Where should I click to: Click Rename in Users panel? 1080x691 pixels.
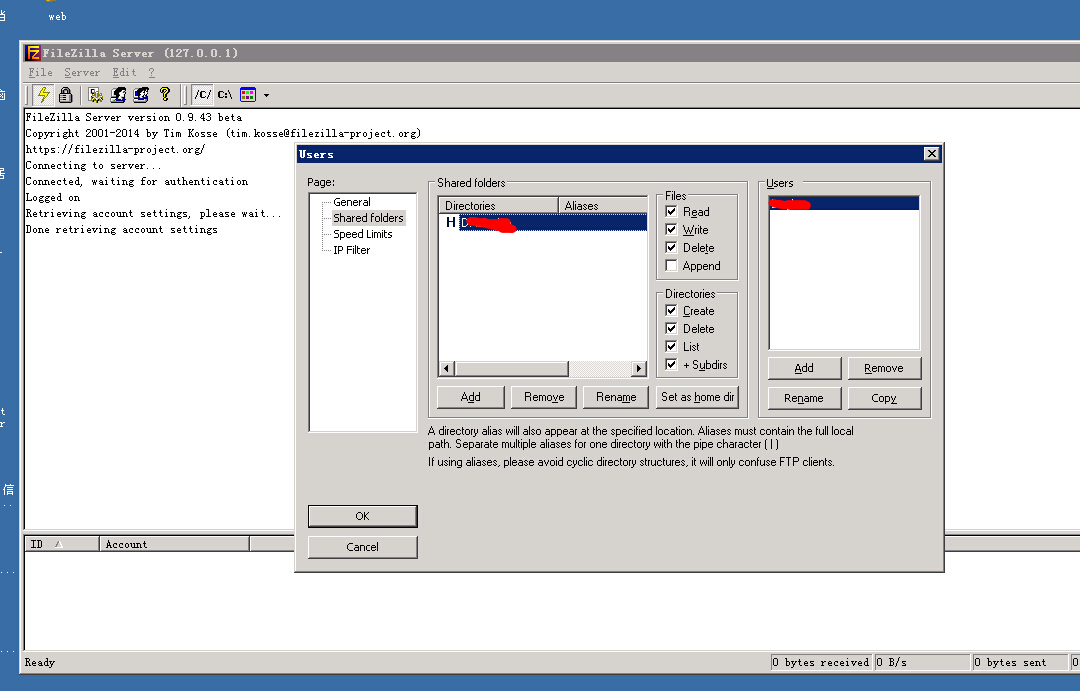(x=804, y=398)
